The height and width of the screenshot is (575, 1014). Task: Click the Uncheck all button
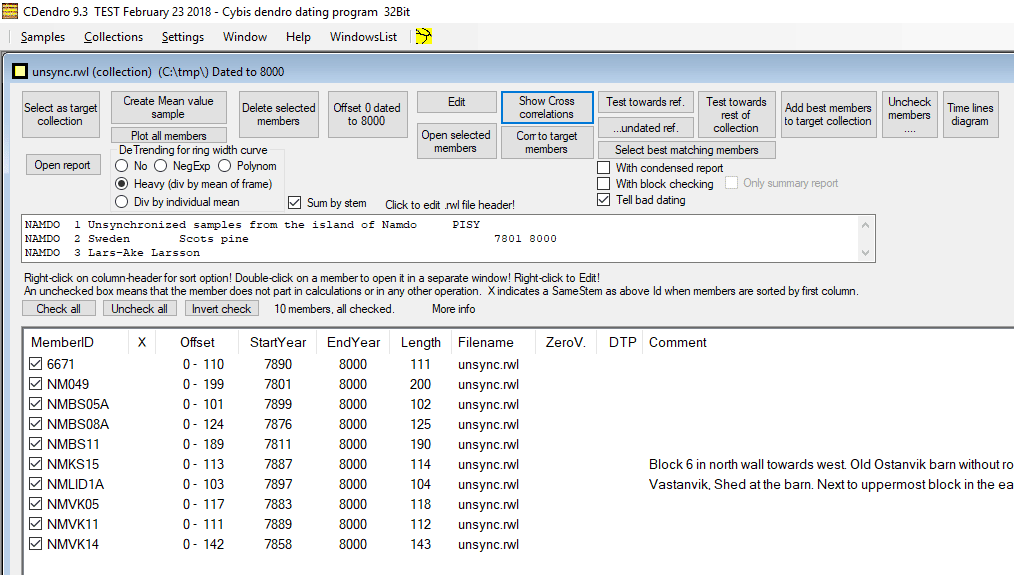pos(140,309)
